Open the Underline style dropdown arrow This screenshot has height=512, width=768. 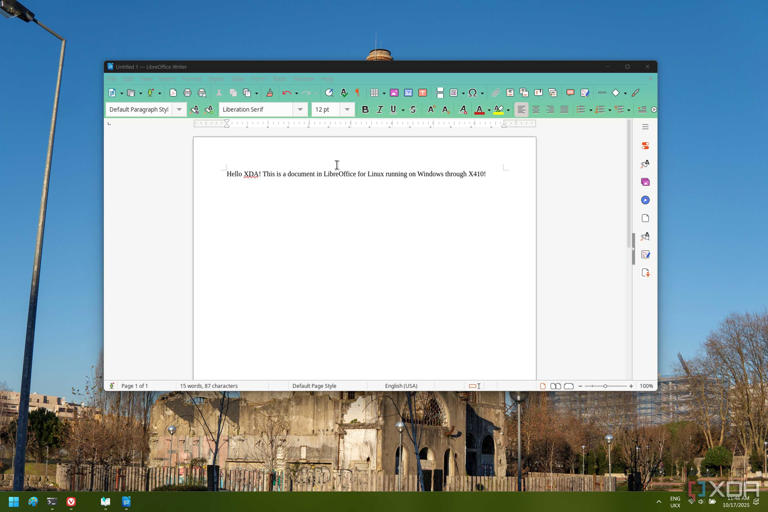(x=403, y=110)
